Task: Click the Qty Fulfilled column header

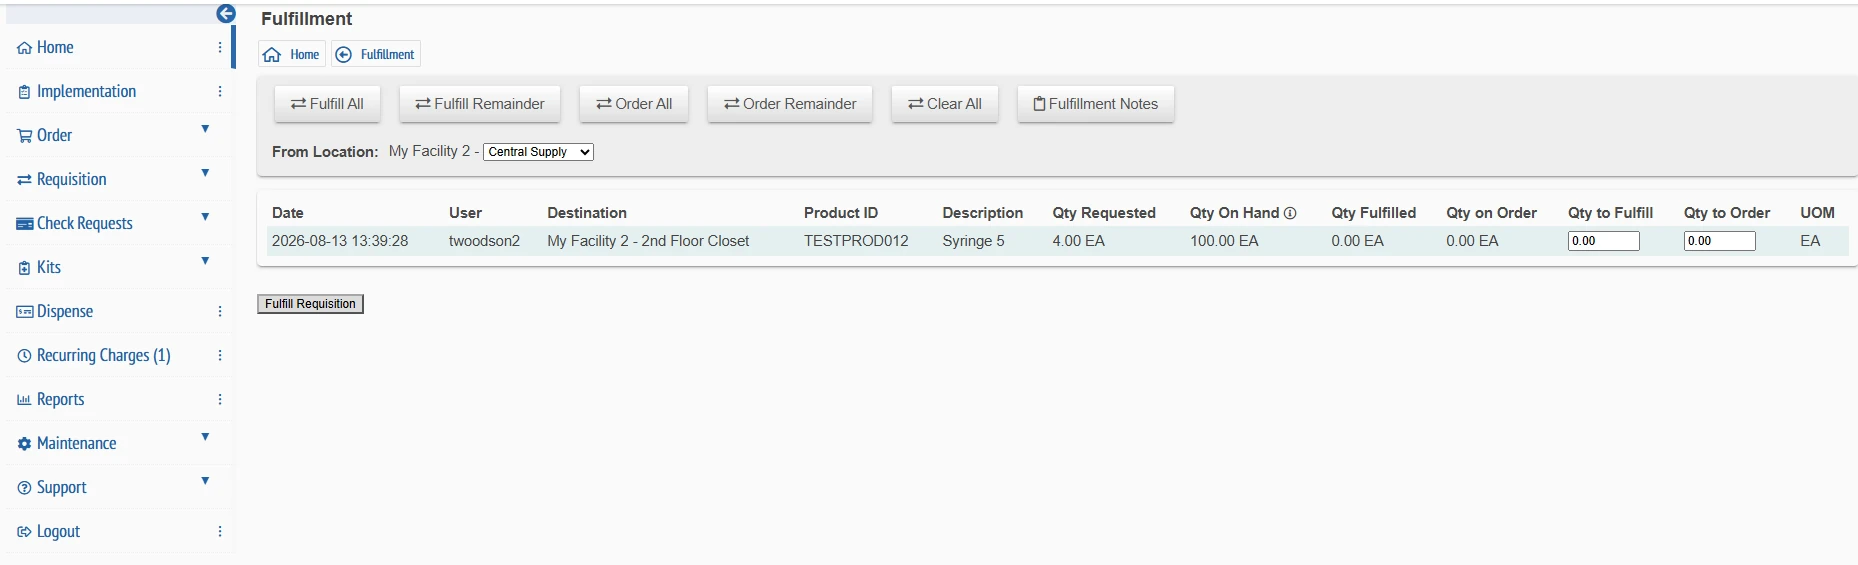Action: pos(1373,213)
